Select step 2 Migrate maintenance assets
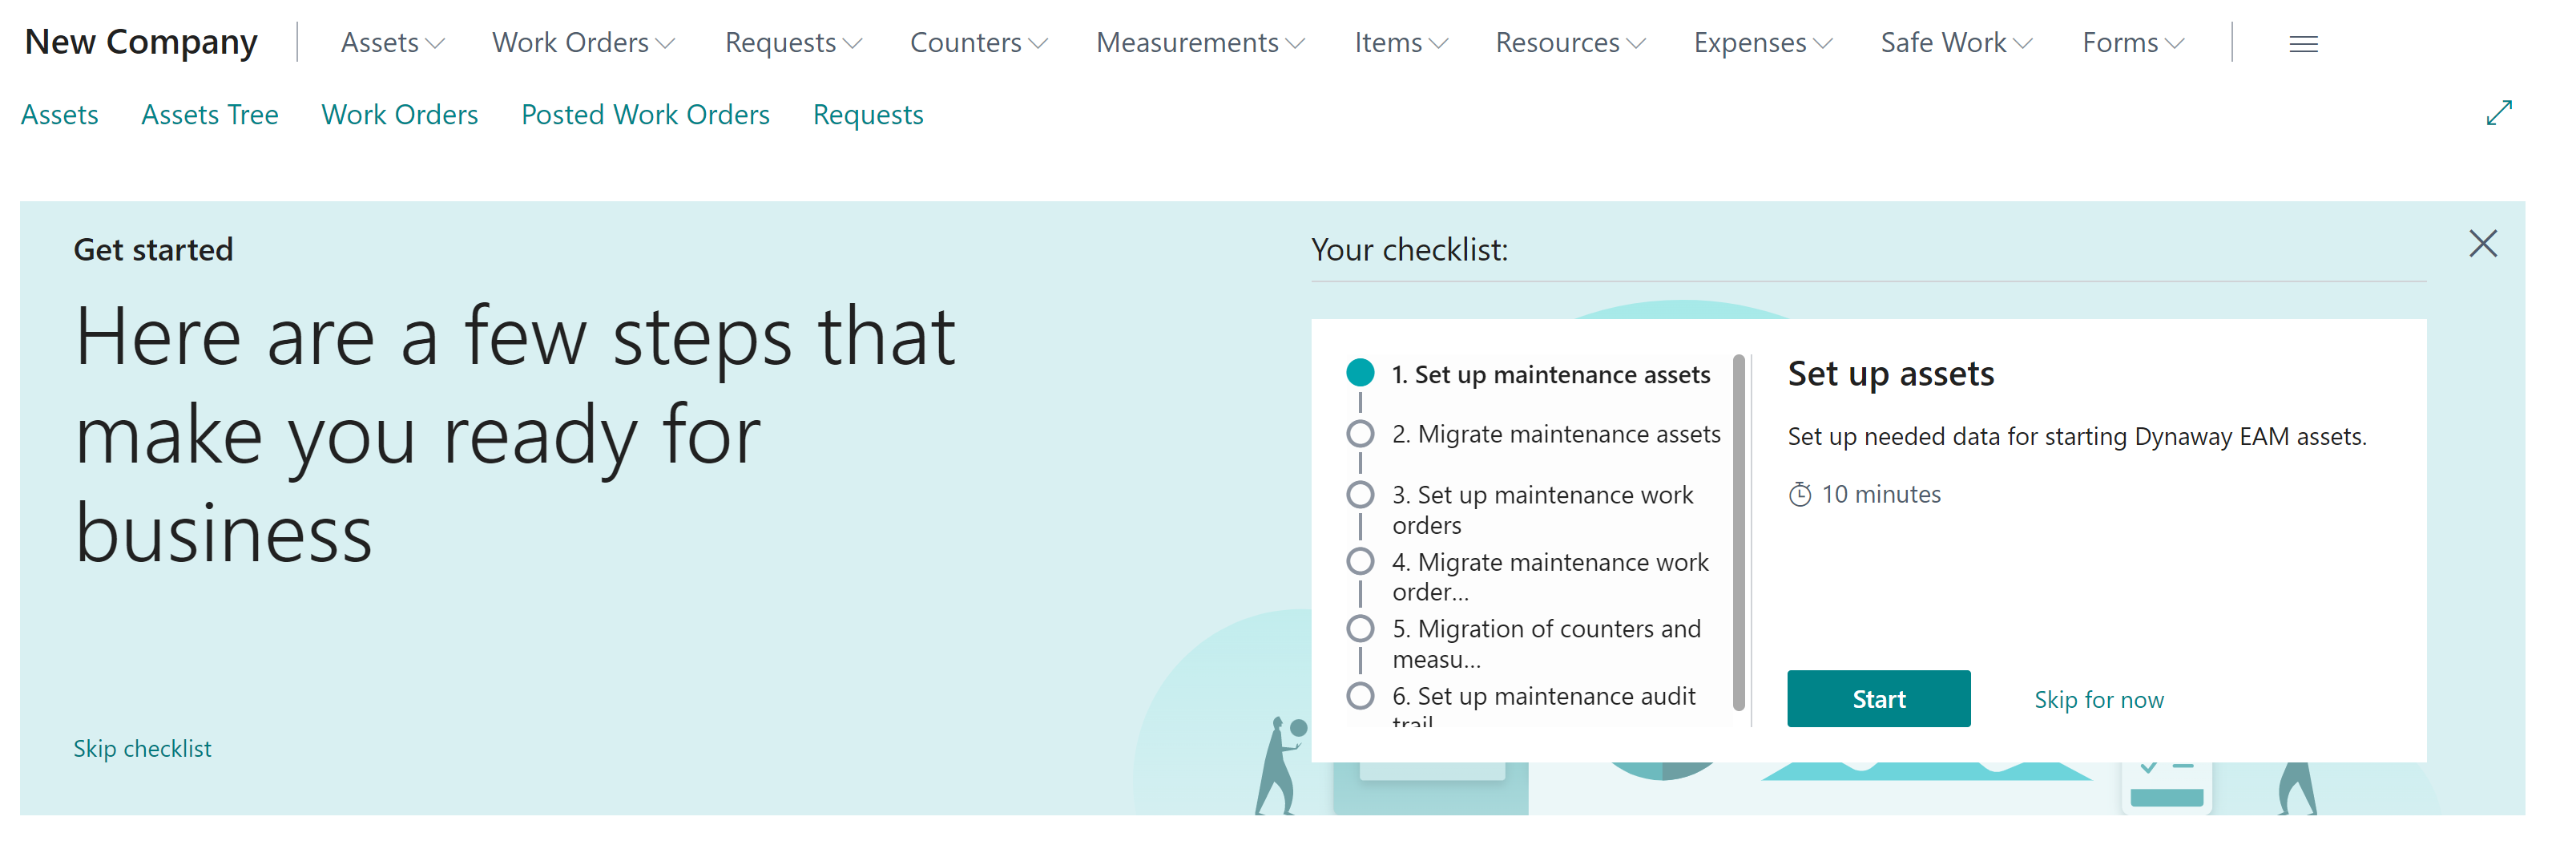The image size is (2576, 845). 1361,434
